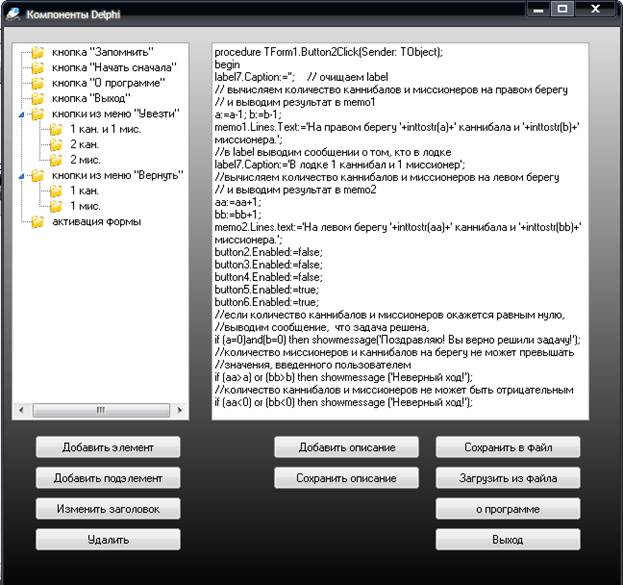Click the folder icon next to "1 мис."

[57, 206]
